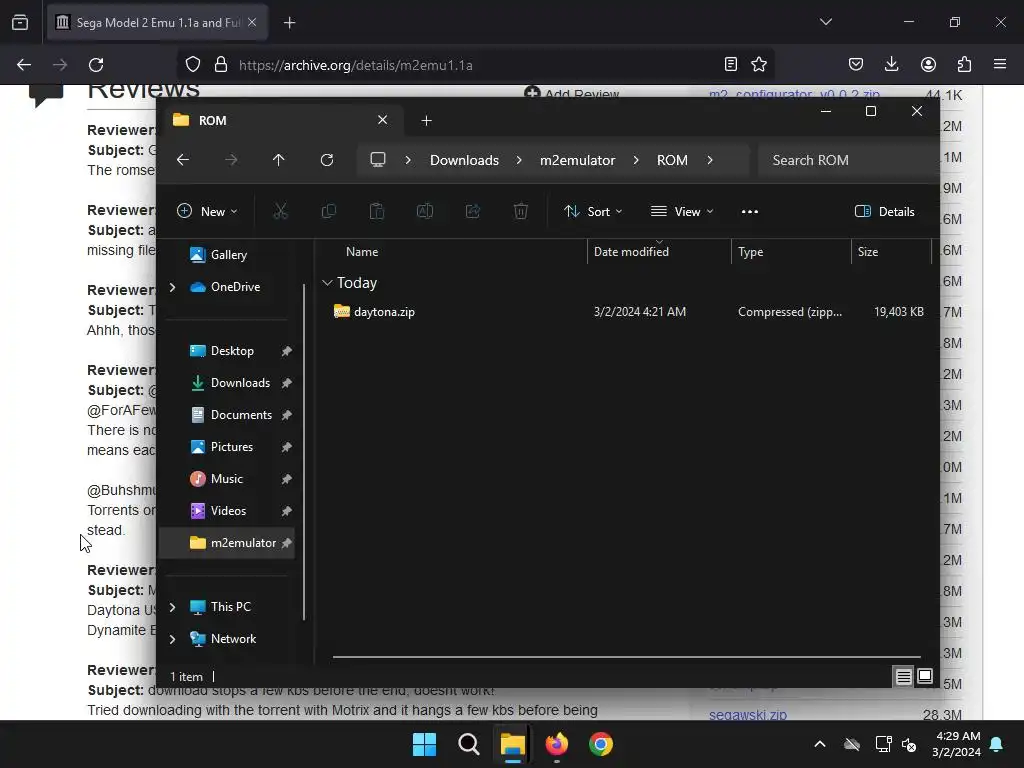Click the Rename icon in Explorer toolbar
Screen dimensions: 1024x768
(x=424, y=211)
